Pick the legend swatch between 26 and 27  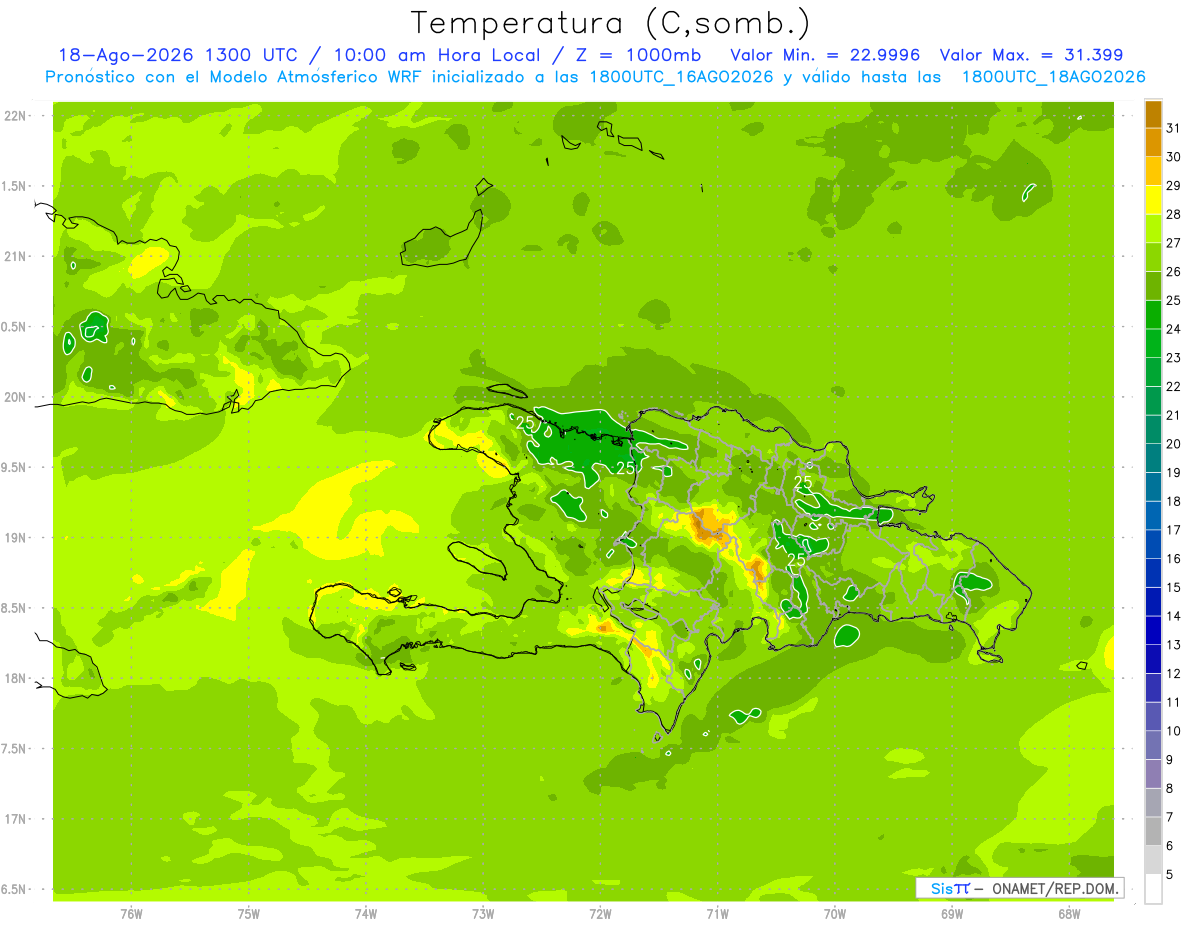tap(1154, 258)
